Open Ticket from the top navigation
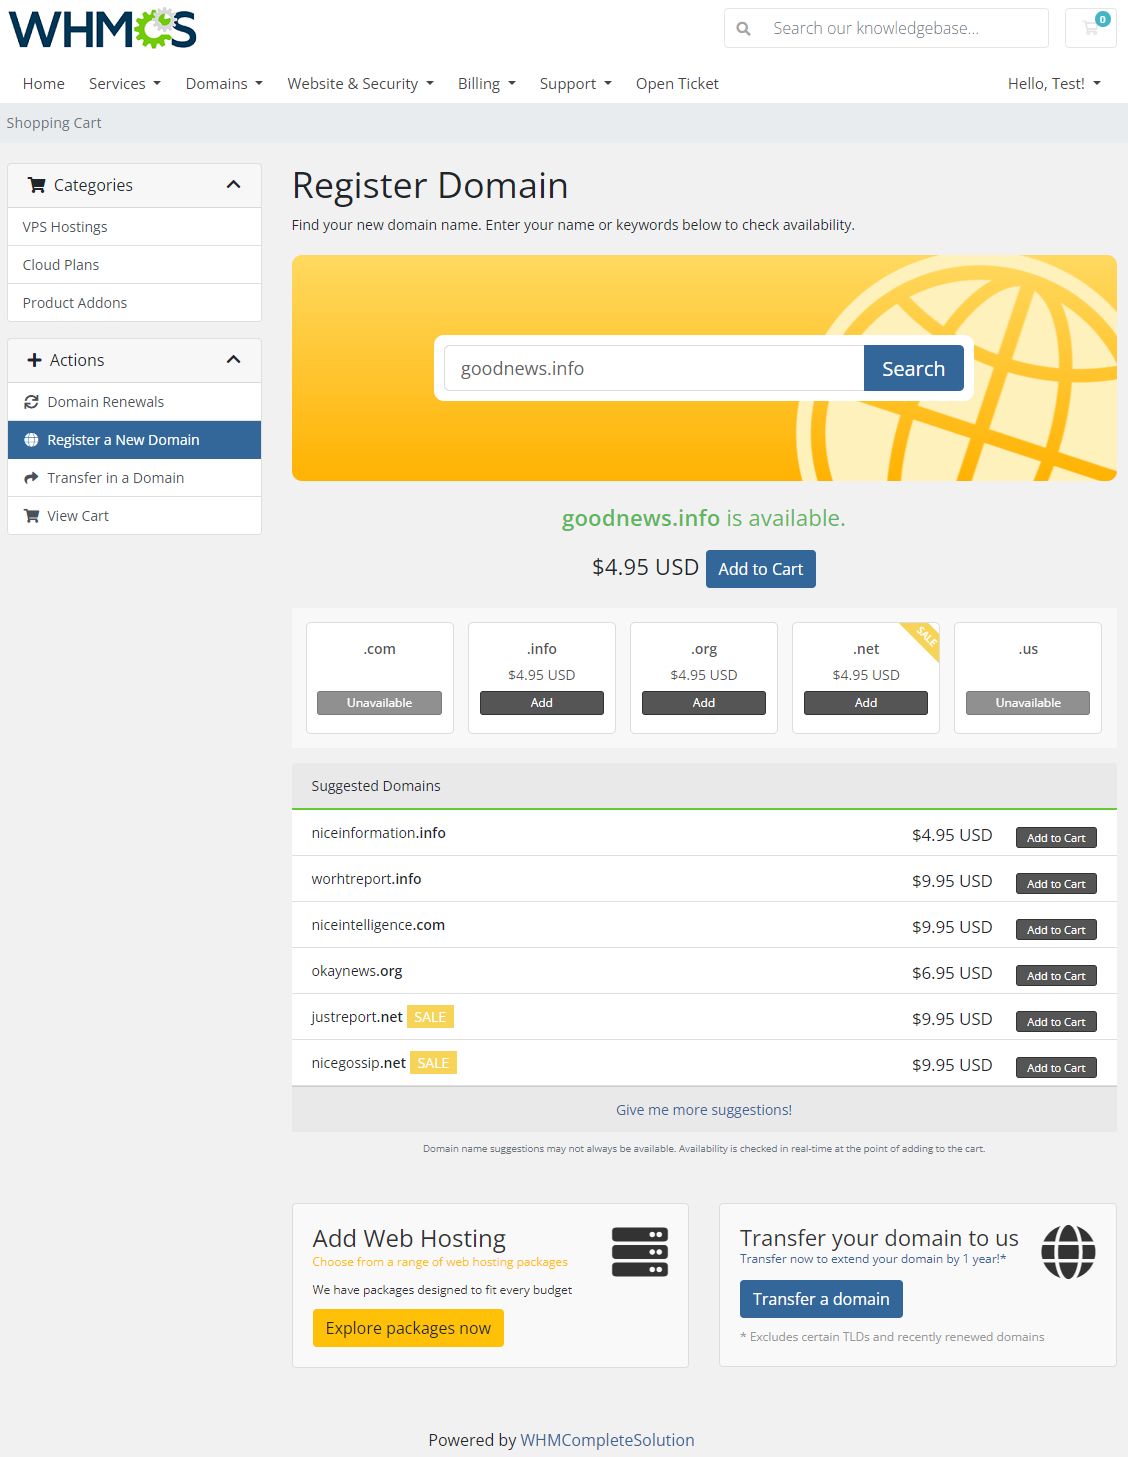Screen dimensions: 1128x1457 point(677,83)
